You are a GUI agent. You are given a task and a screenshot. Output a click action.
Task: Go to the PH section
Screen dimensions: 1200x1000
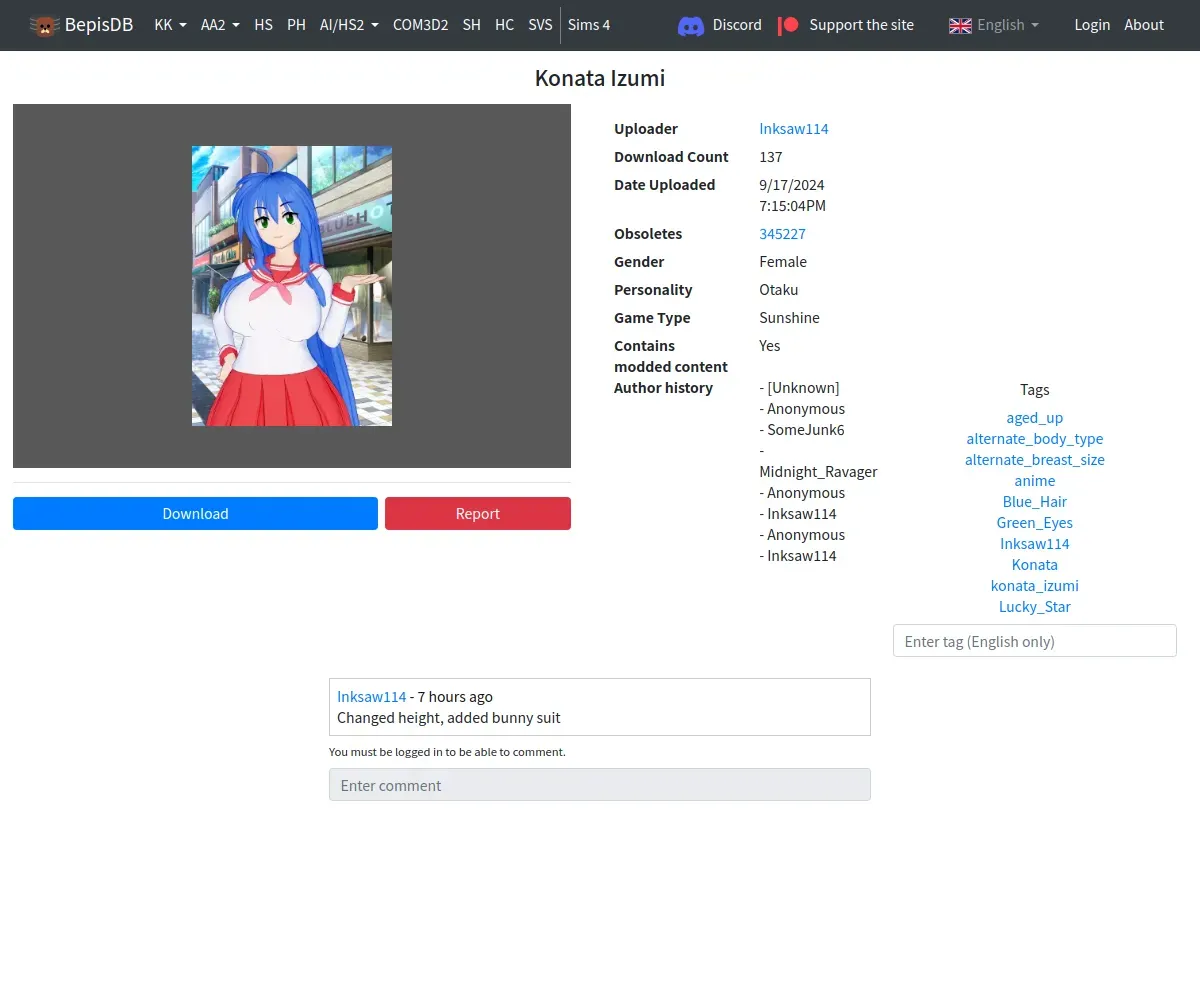click(296, 25)
